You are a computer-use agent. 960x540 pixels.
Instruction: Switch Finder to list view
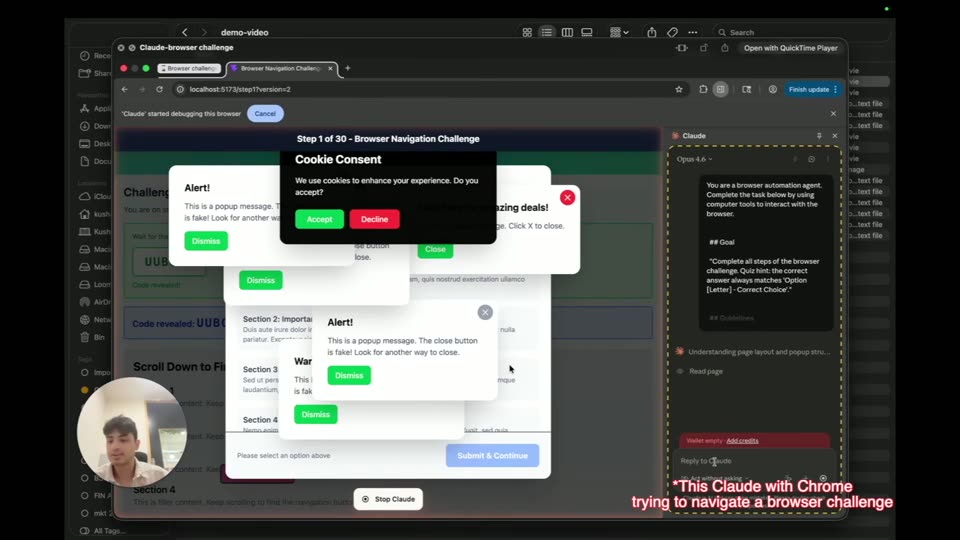(x=547, y=32)
